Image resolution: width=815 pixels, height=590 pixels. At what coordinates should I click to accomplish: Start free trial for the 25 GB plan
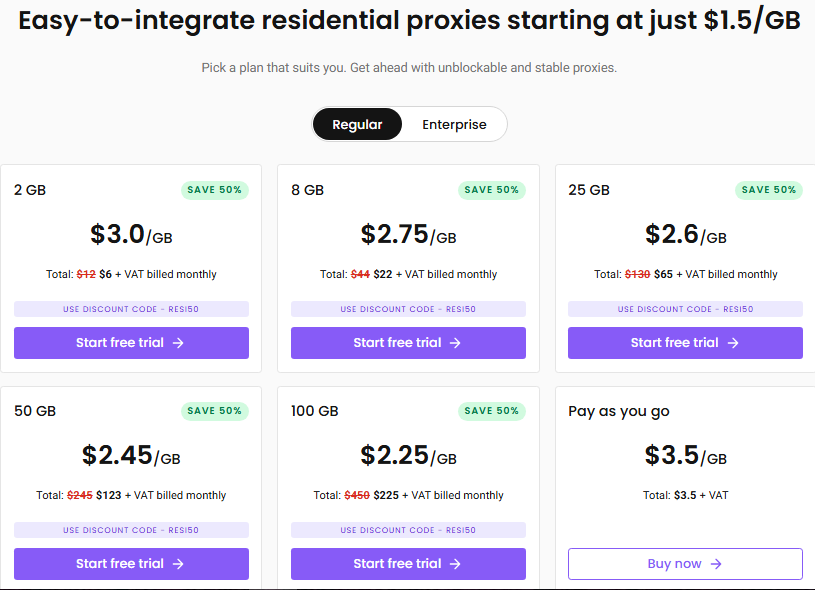click(x=675, y=343)
